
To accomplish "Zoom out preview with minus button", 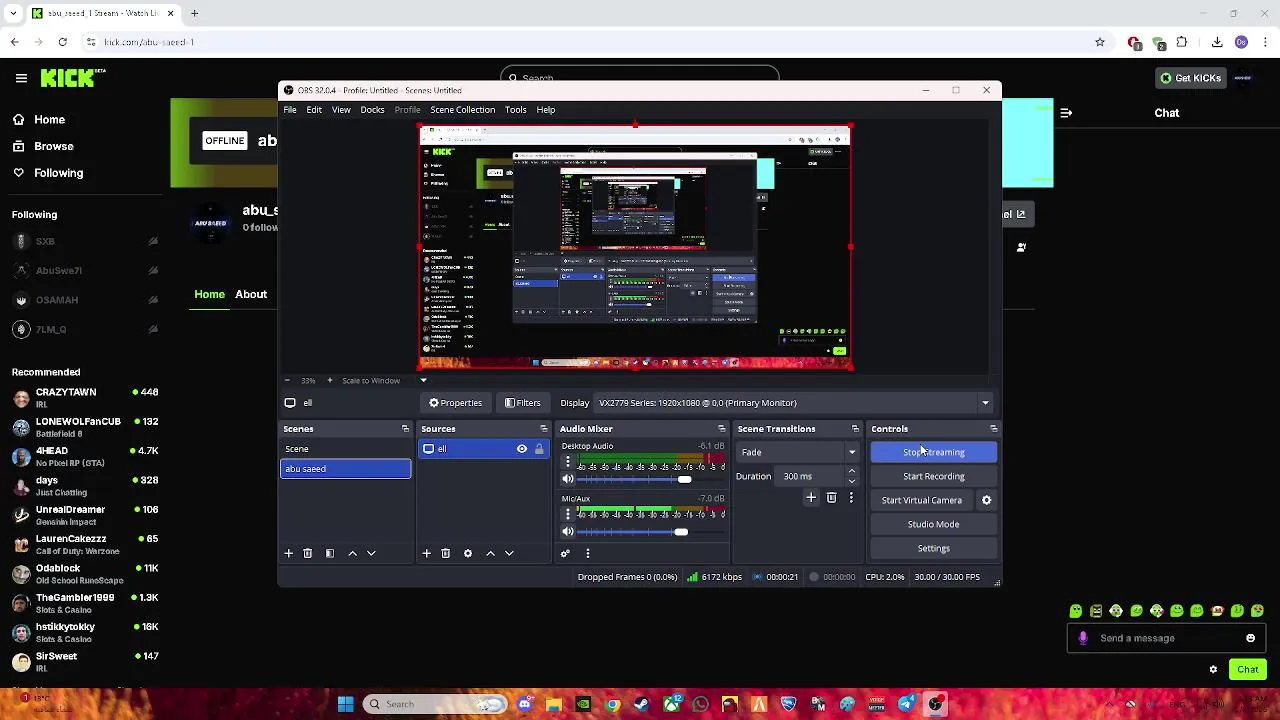I will coord(287,381).
